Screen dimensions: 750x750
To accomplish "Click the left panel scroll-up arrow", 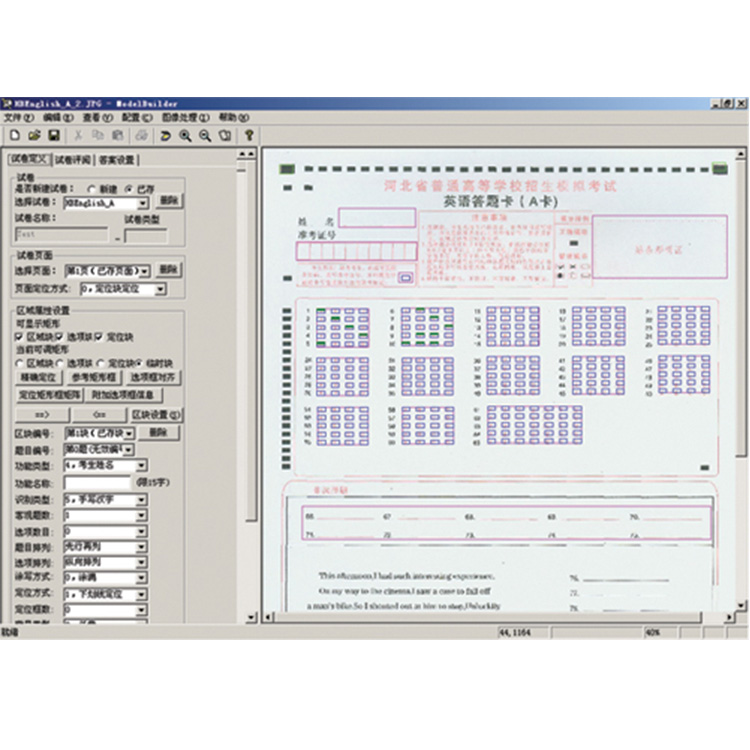I will click(x=251, y=154).
